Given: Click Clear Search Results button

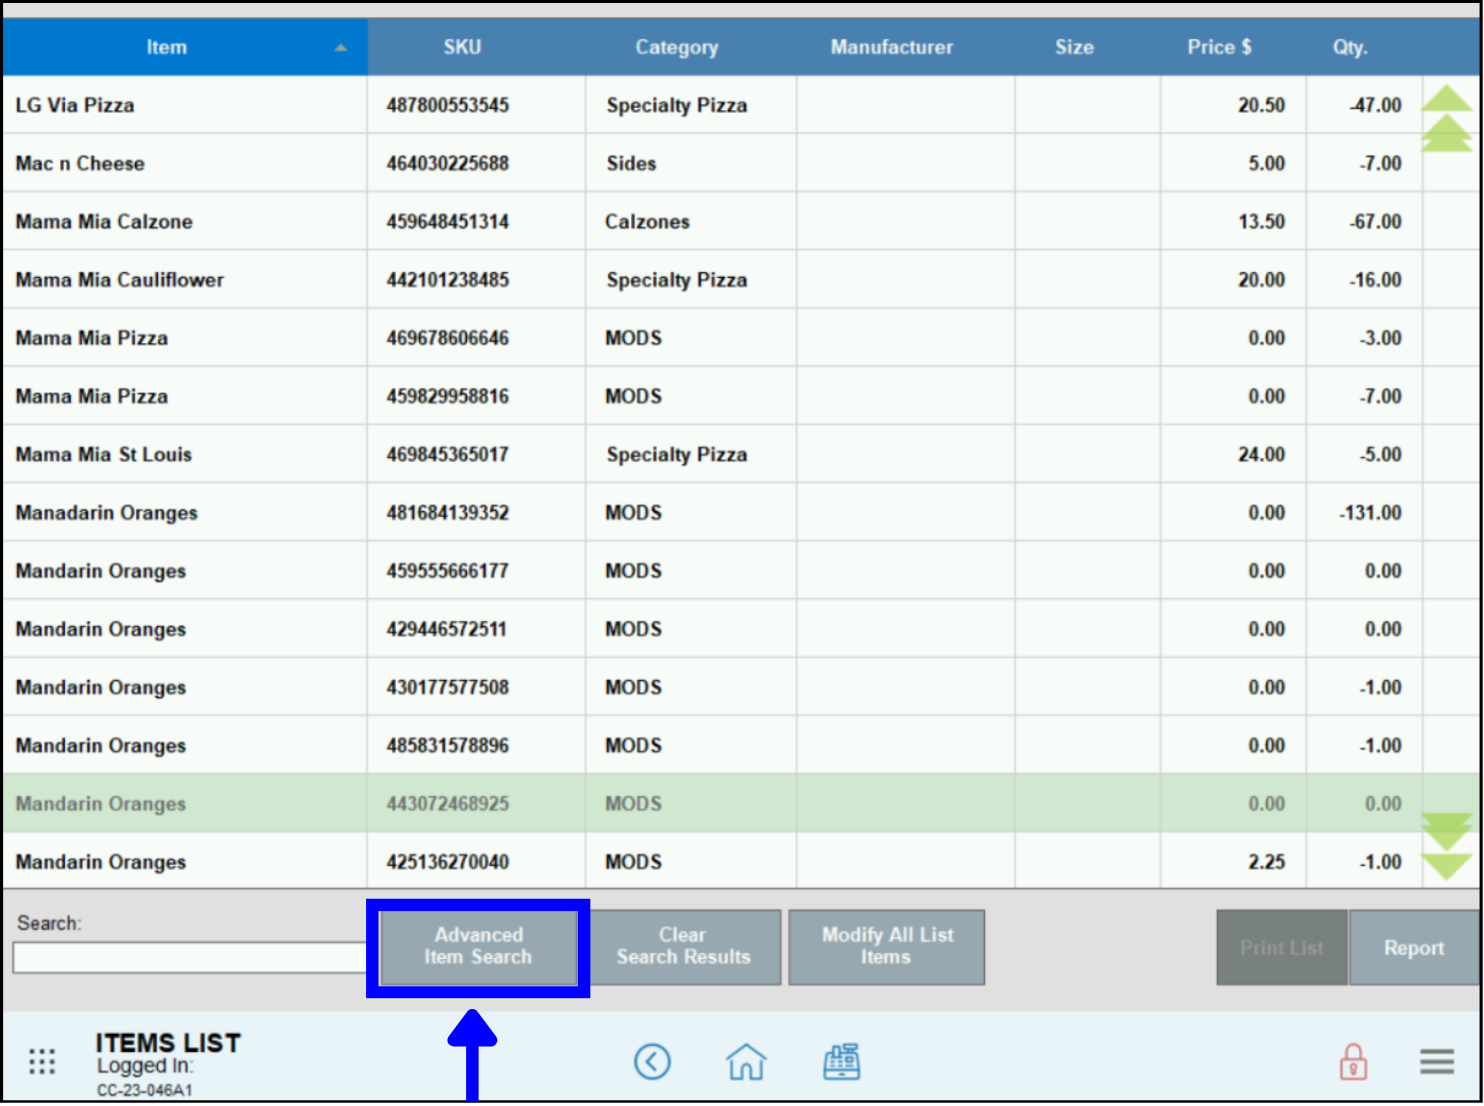Looking at the screenshot, I should (683, 947).
